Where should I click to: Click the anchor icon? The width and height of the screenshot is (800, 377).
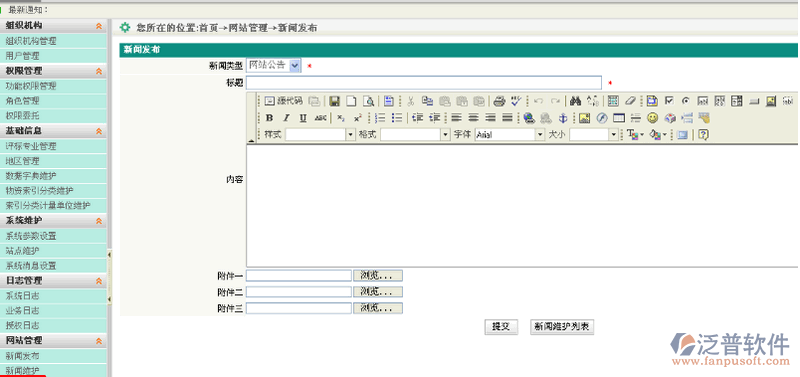563,118
